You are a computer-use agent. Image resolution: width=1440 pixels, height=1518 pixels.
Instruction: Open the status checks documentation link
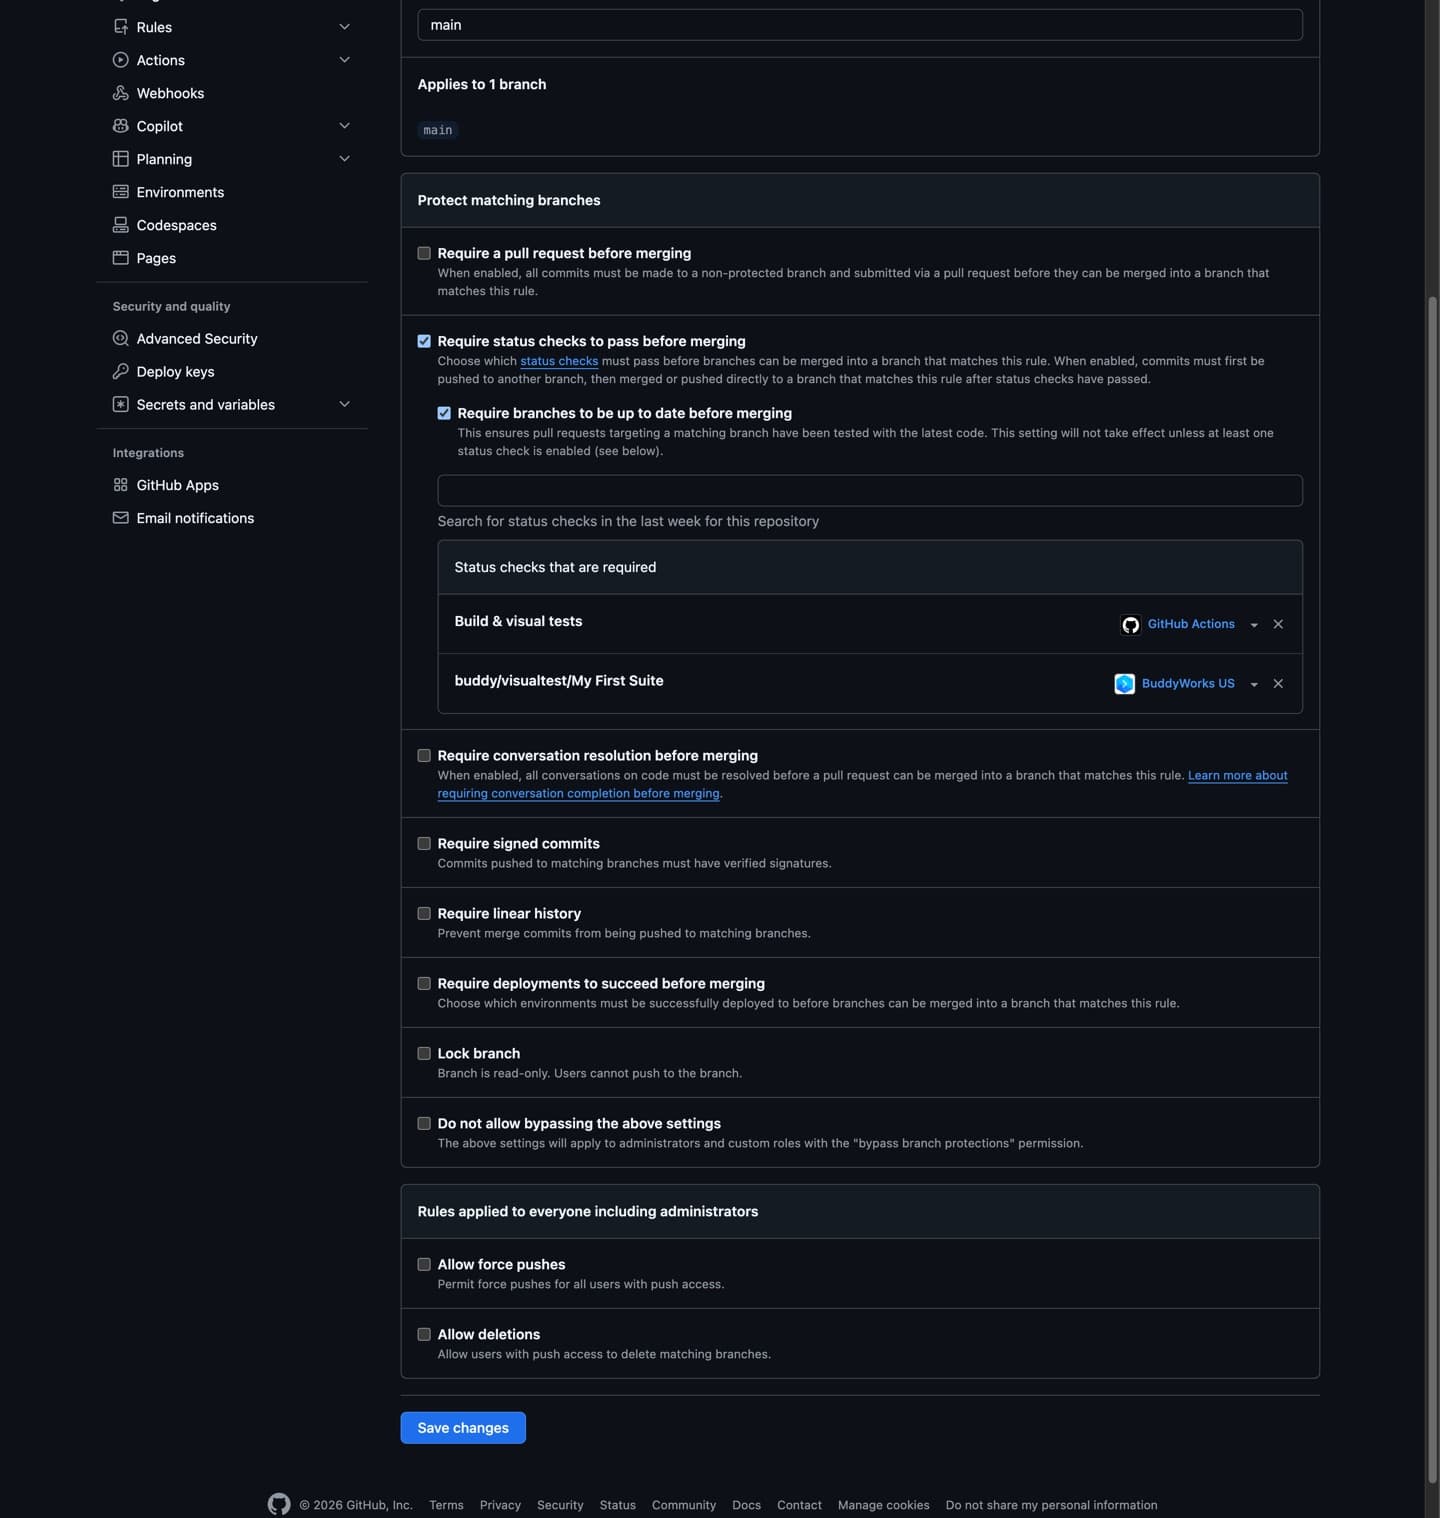(x=559, y=361)
